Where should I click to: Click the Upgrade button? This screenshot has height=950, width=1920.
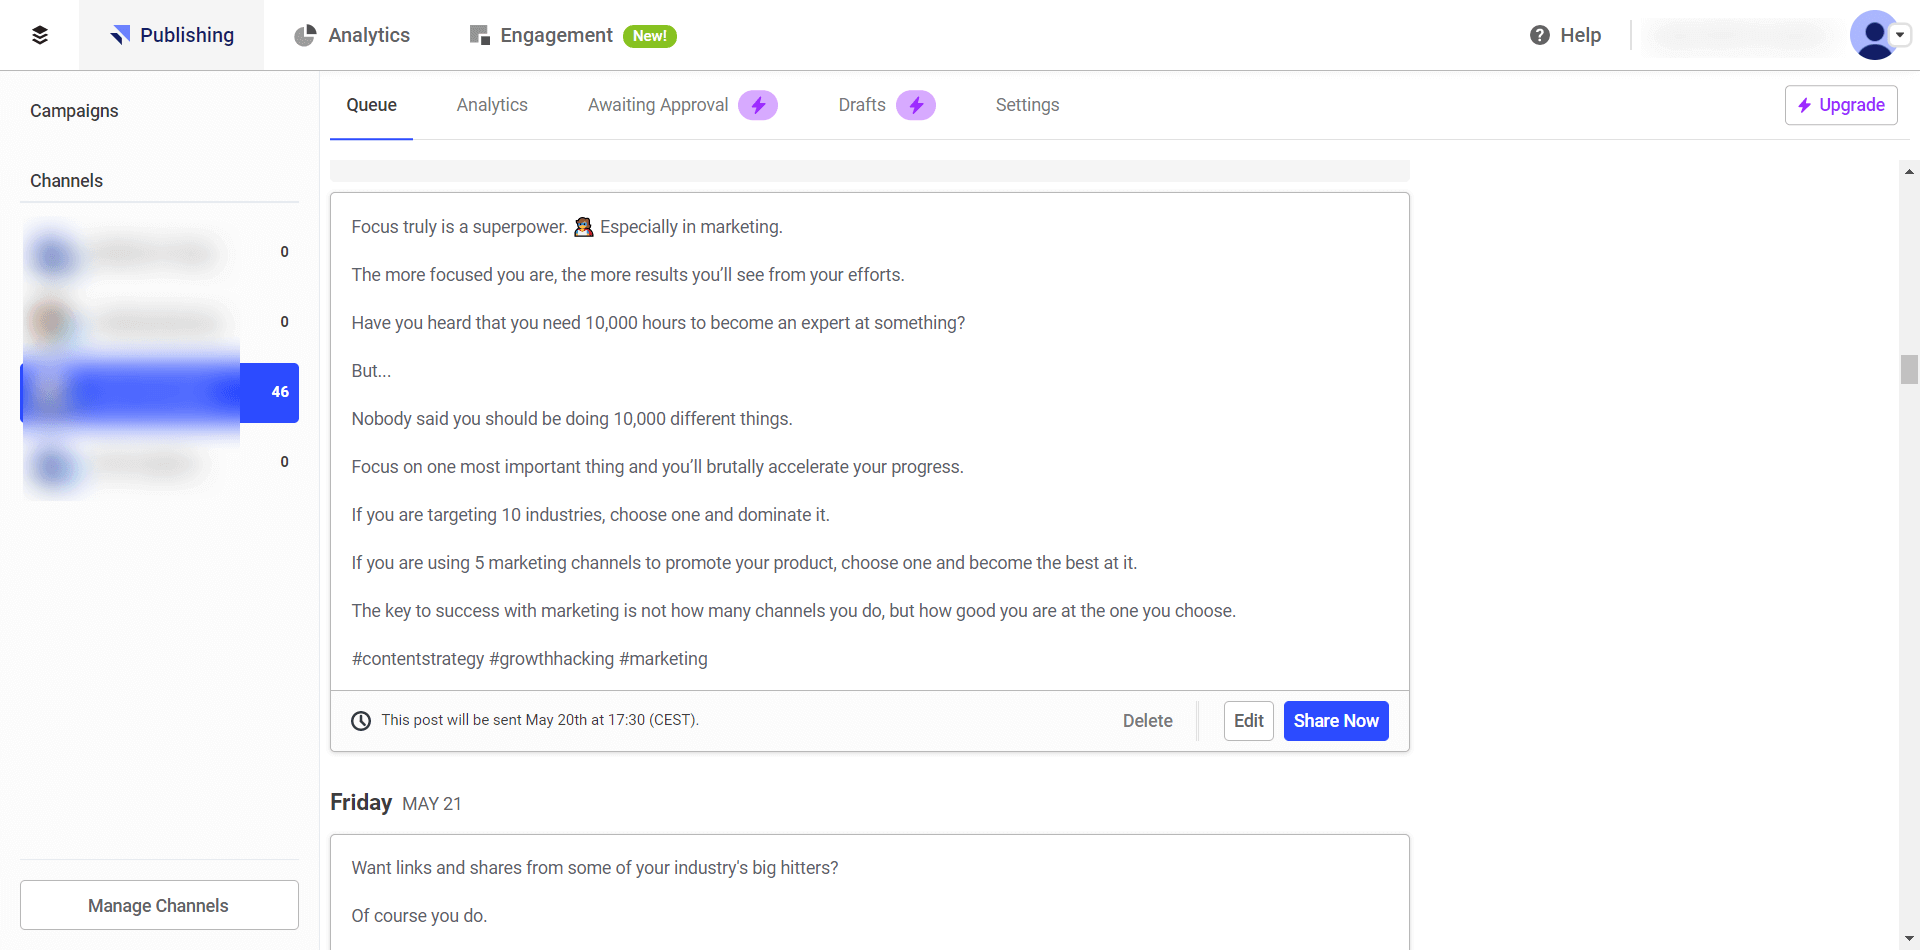[1840, 105]
